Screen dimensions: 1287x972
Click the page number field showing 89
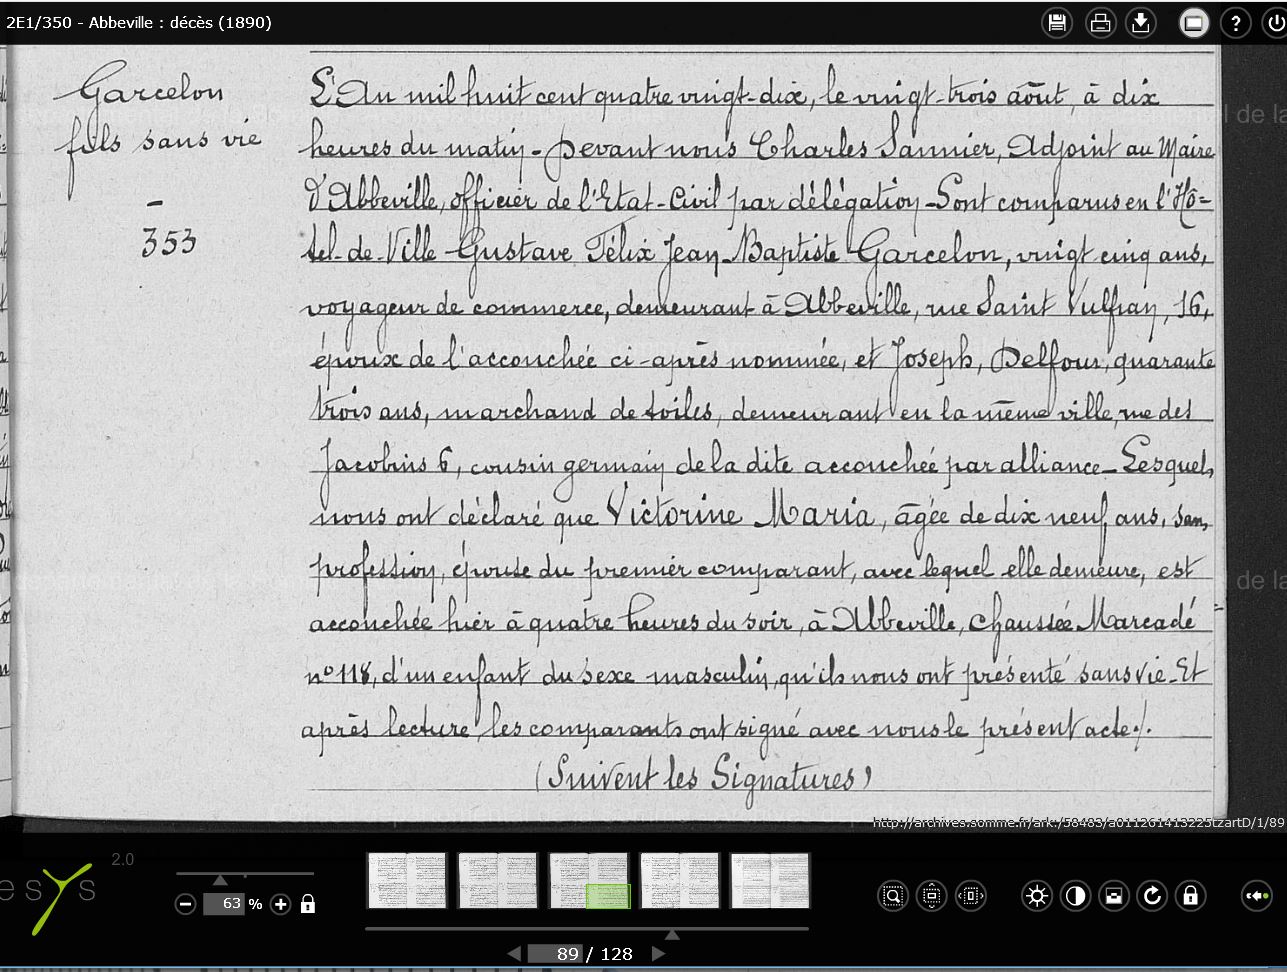coord(556,954)
